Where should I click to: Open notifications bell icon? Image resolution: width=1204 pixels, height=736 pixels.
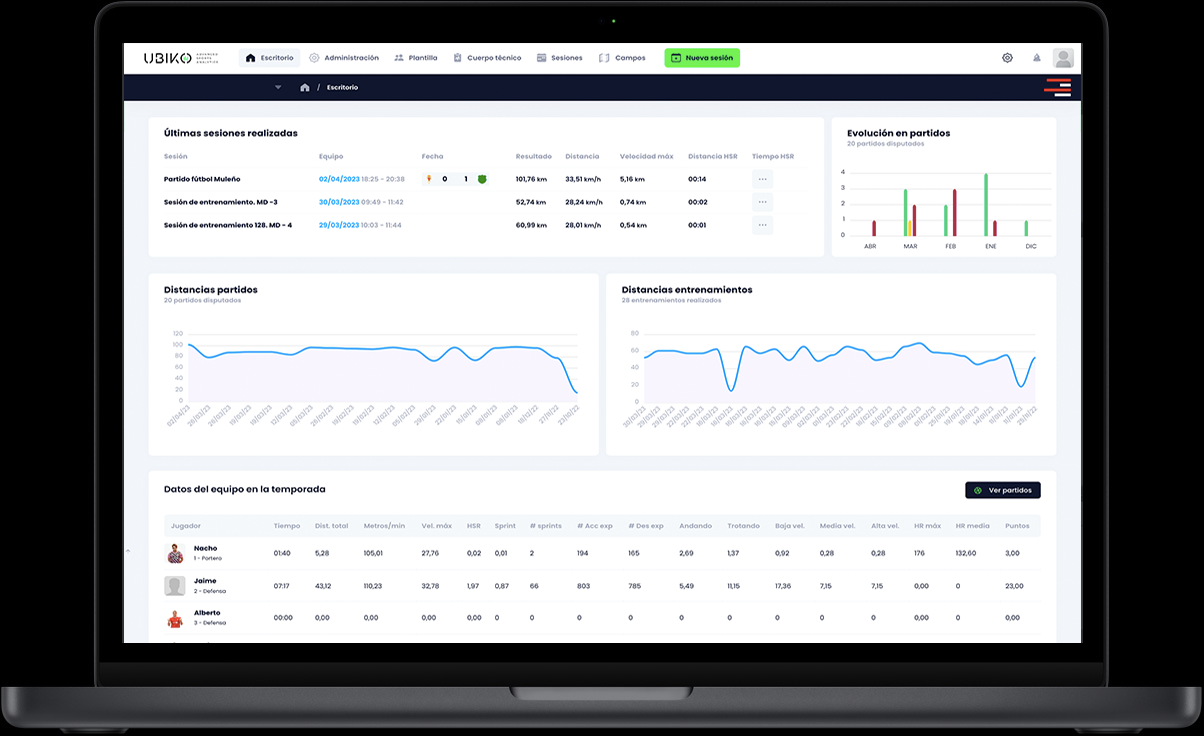pyautogui.click(x=1037, y=58)
